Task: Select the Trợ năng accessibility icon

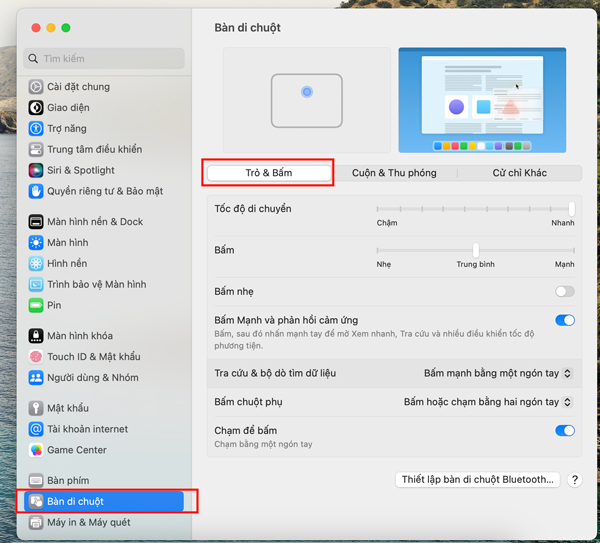Action: click(x=36, y=129)
